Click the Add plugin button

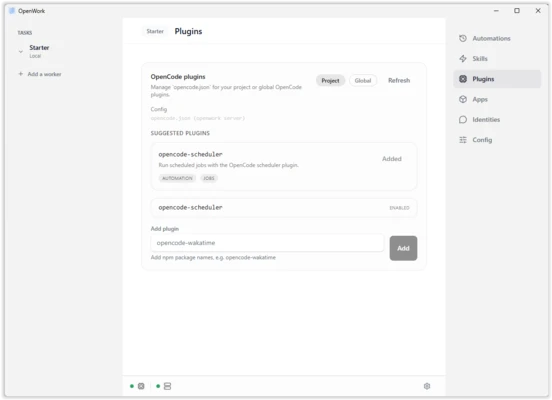click(x=403, y=248)
